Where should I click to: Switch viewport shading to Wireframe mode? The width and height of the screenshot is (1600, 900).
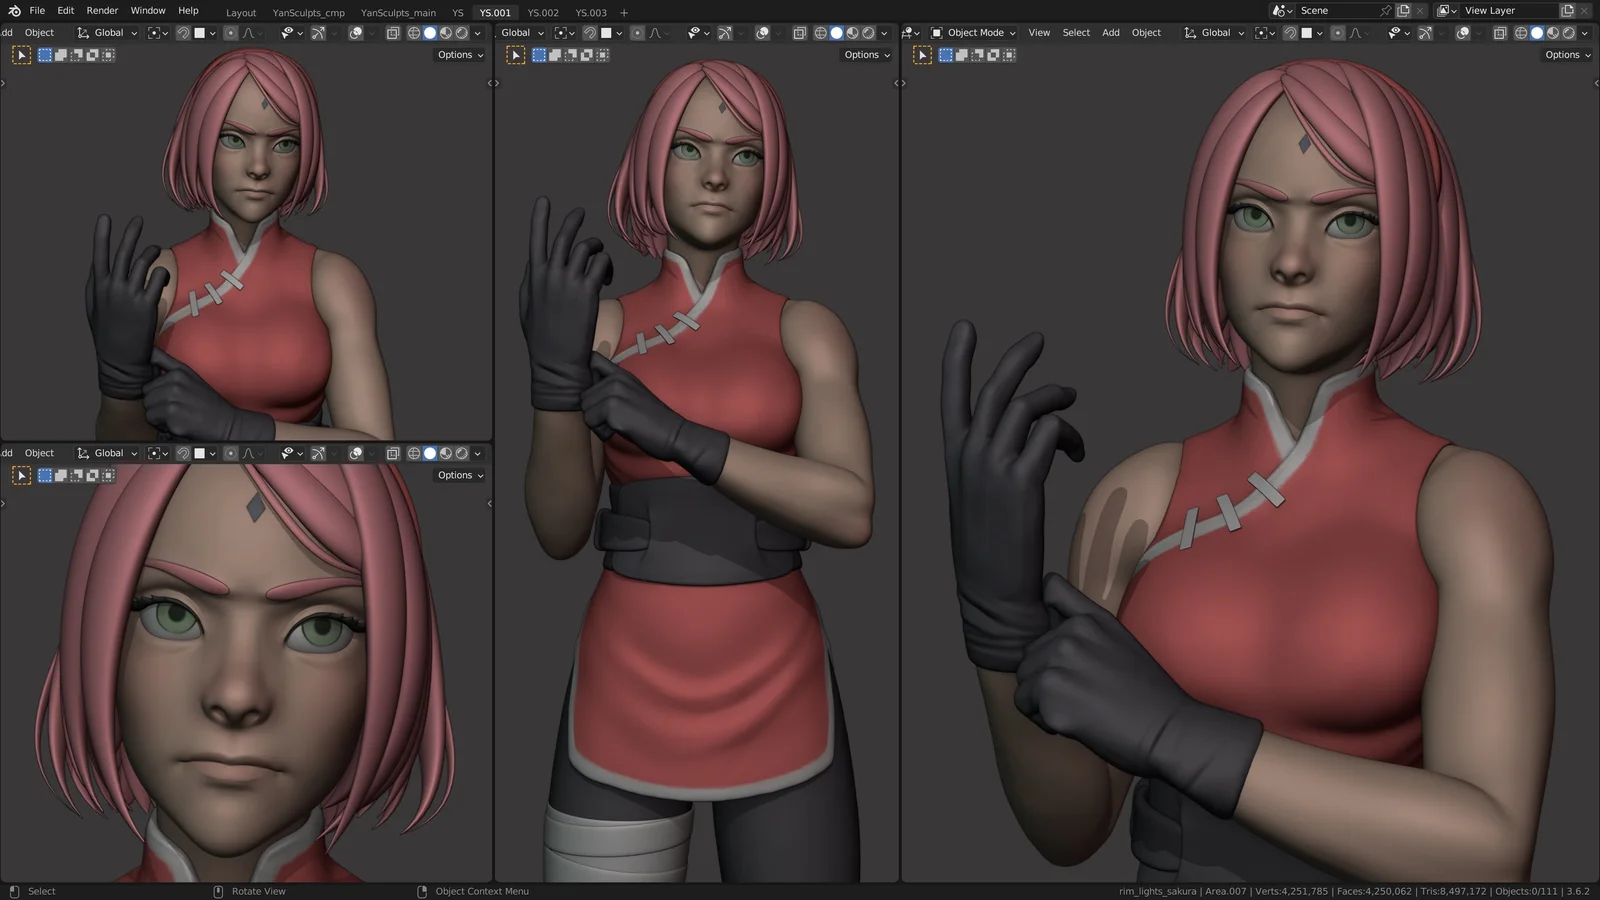(x=1520, y=32)
